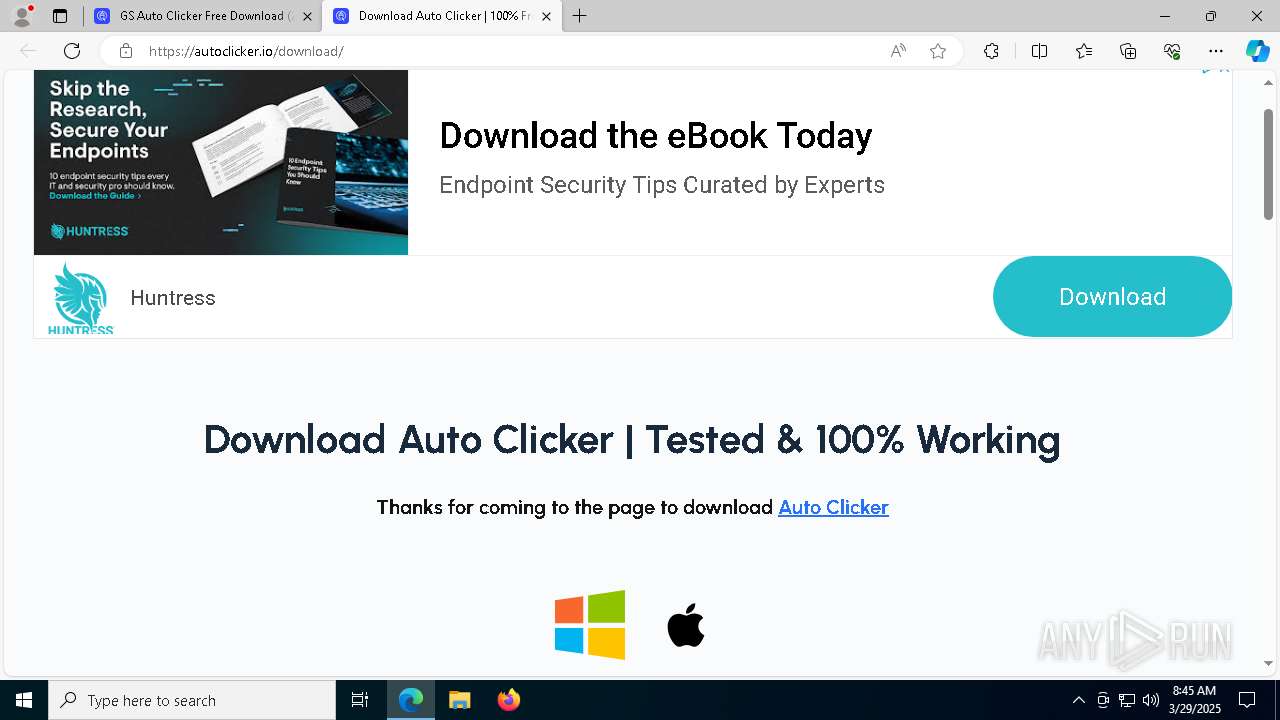1280x720 pixels.
Task: Open the Extensions puzzle icon
Action: point(991,51)
